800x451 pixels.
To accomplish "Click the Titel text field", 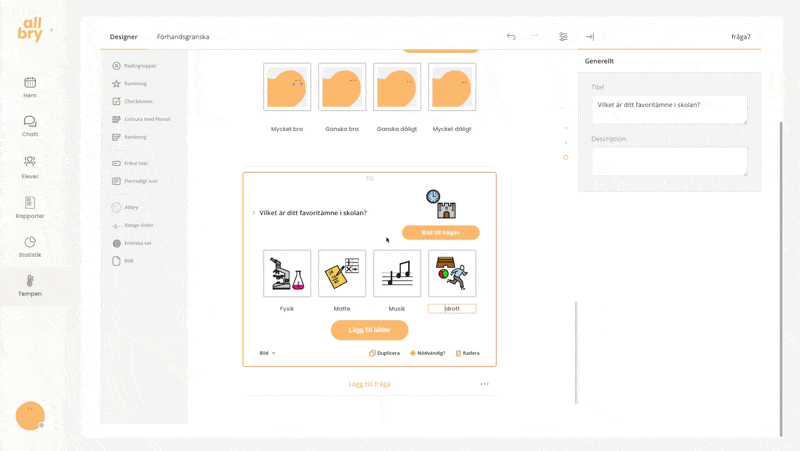I will pyautogui.click(x=669, y=109).
